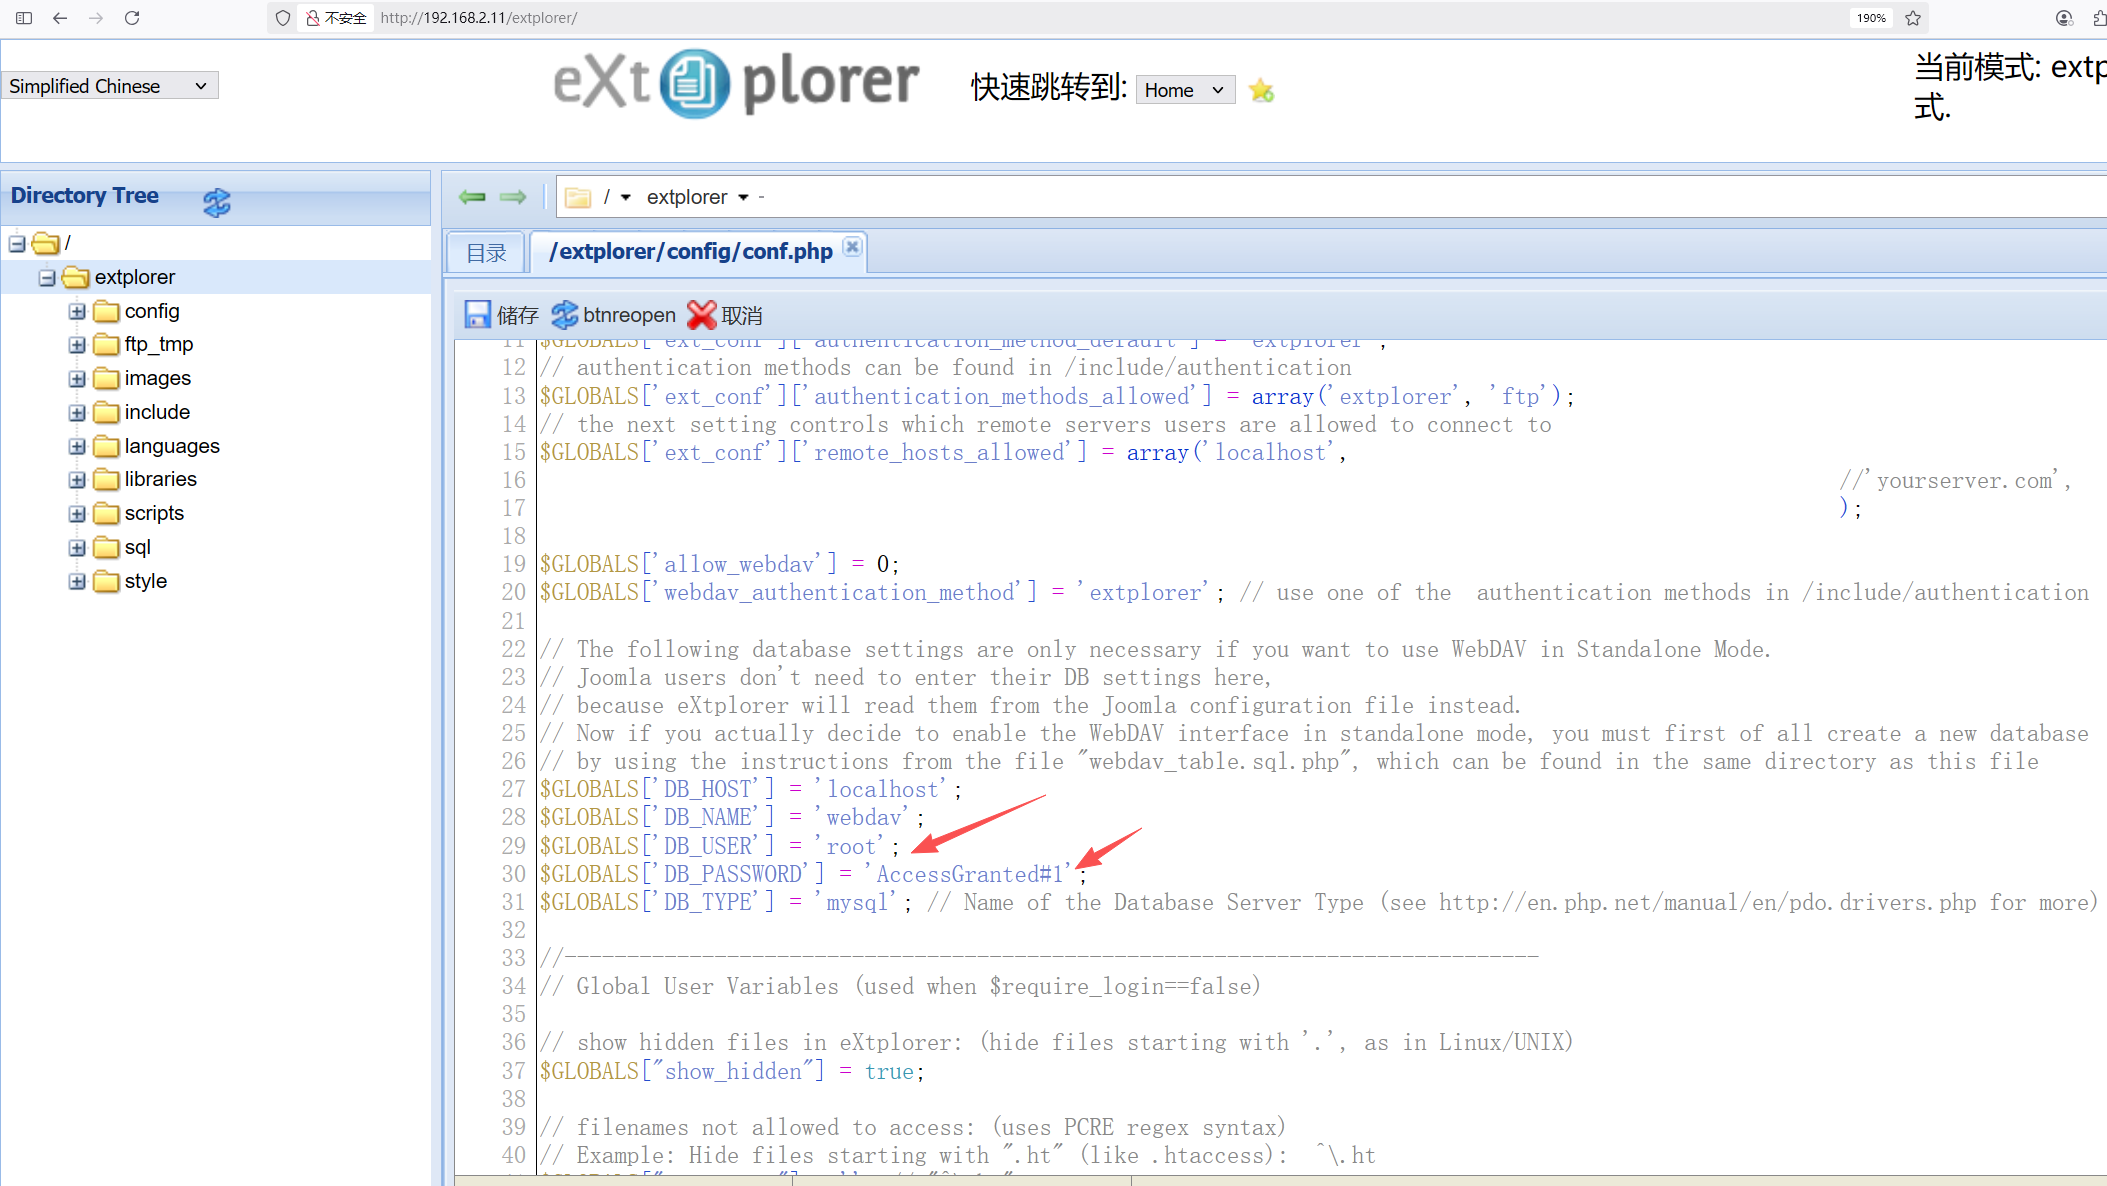
Task: Click the browser reload page icon
Action: 131,18
